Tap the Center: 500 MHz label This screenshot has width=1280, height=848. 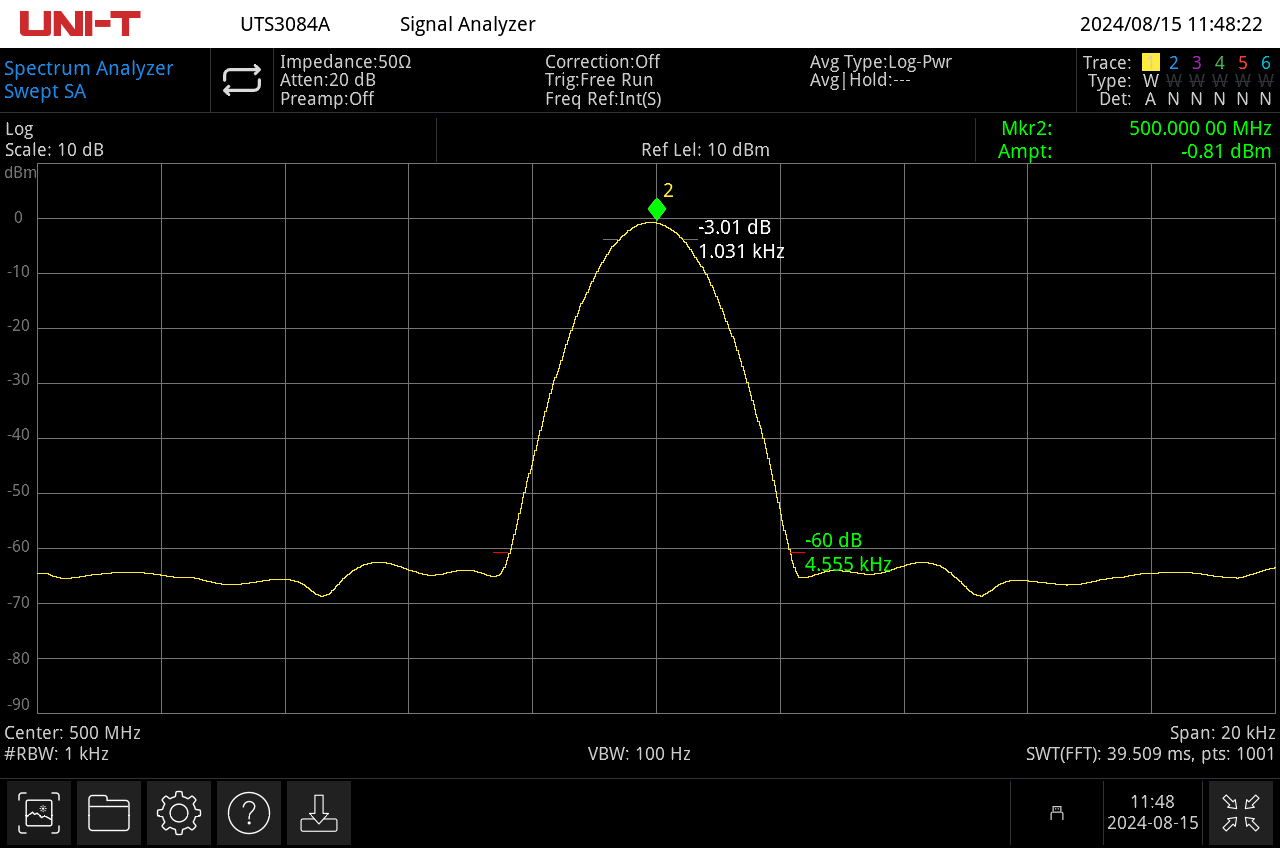pyautogui.click(x=73, y=732)
